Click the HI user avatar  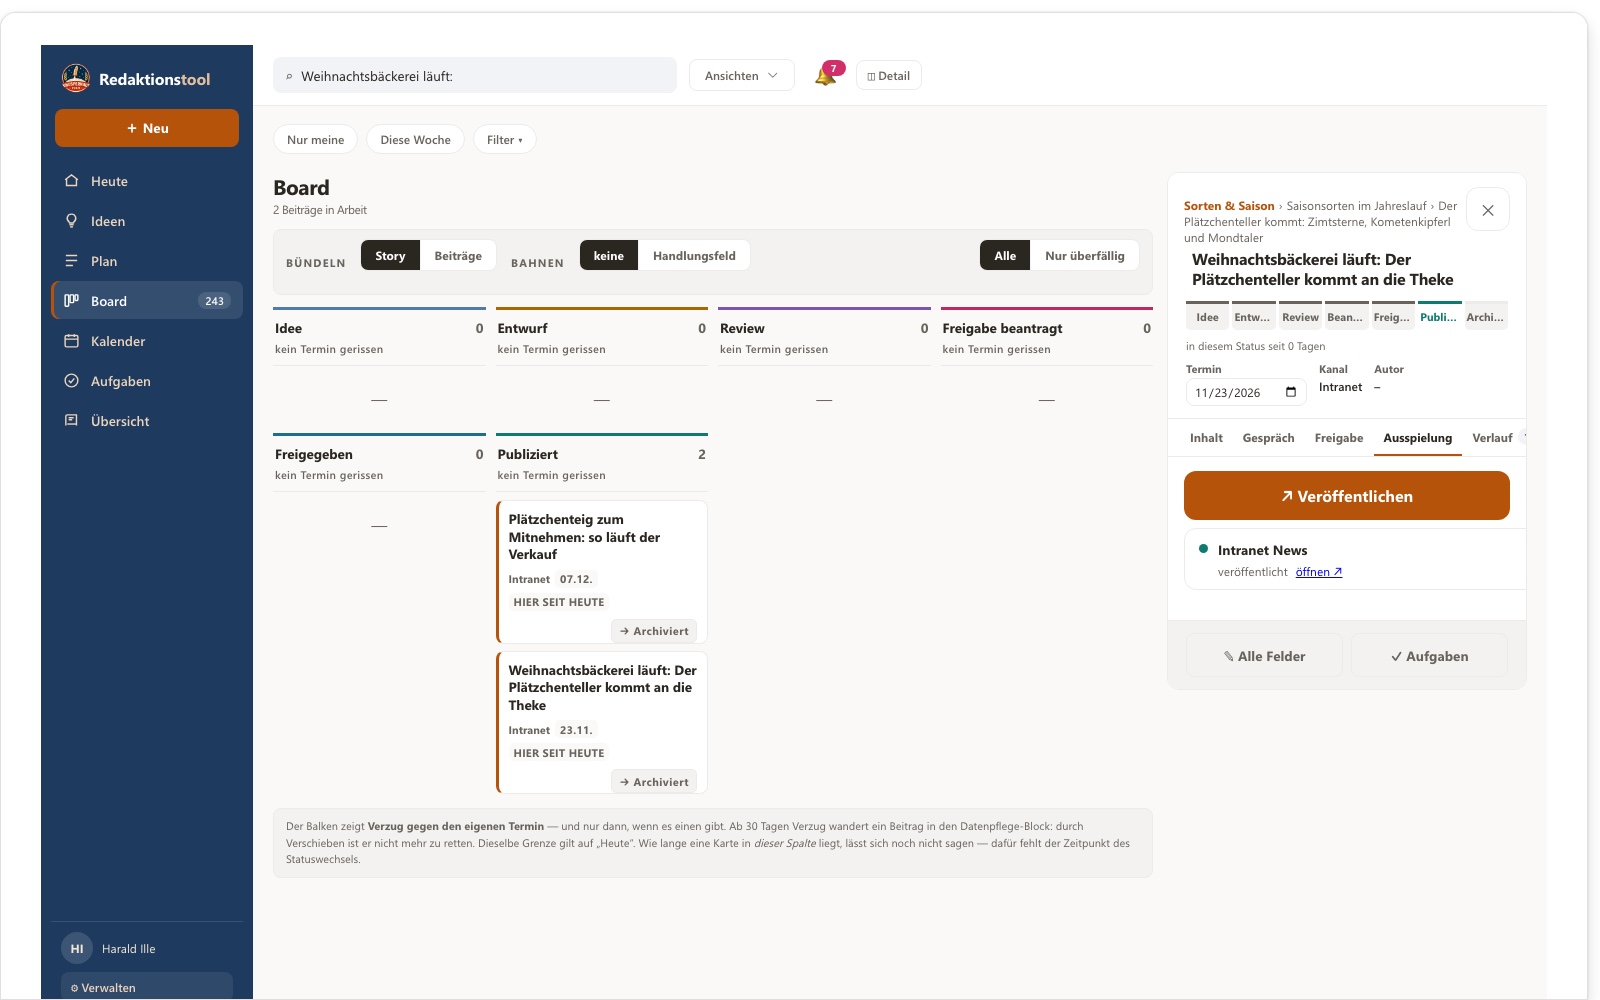click(x=77, y=949)
